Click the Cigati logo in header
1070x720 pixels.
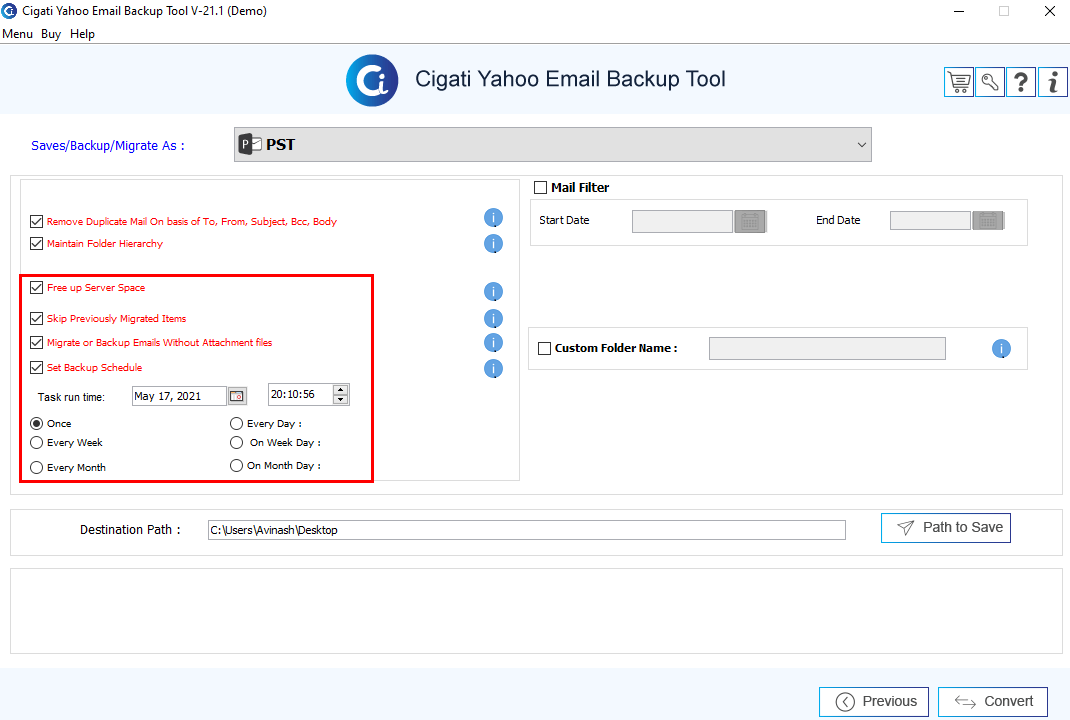(372, 81)
